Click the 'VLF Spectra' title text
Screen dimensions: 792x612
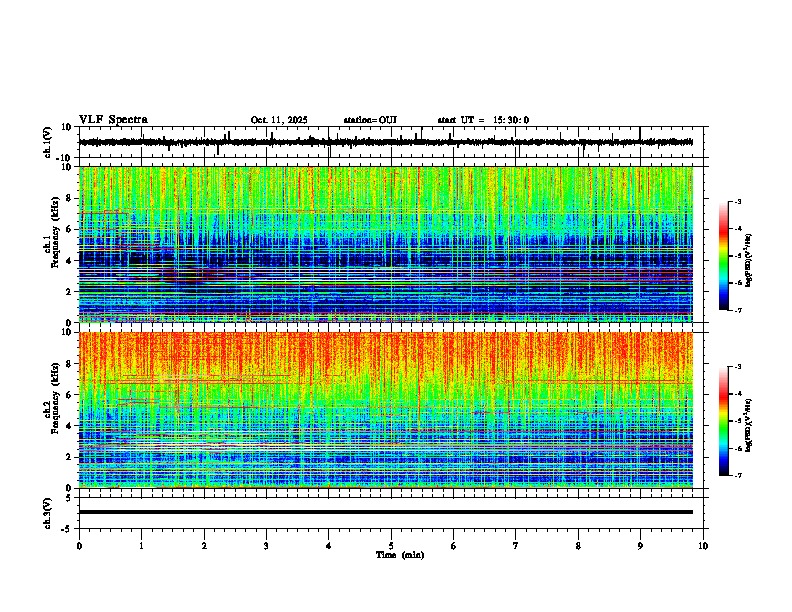click(113, 120)
